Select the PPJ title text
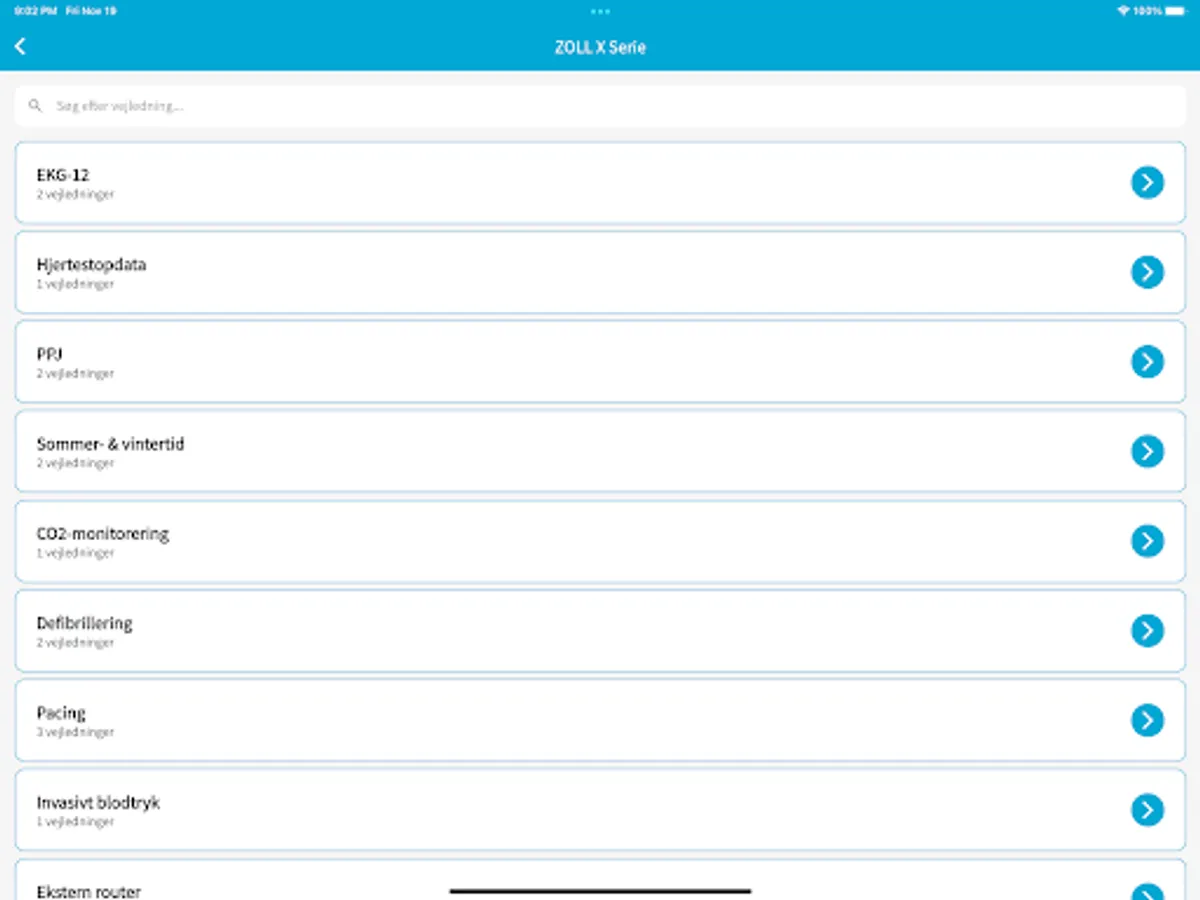 [x=50, y=354]
